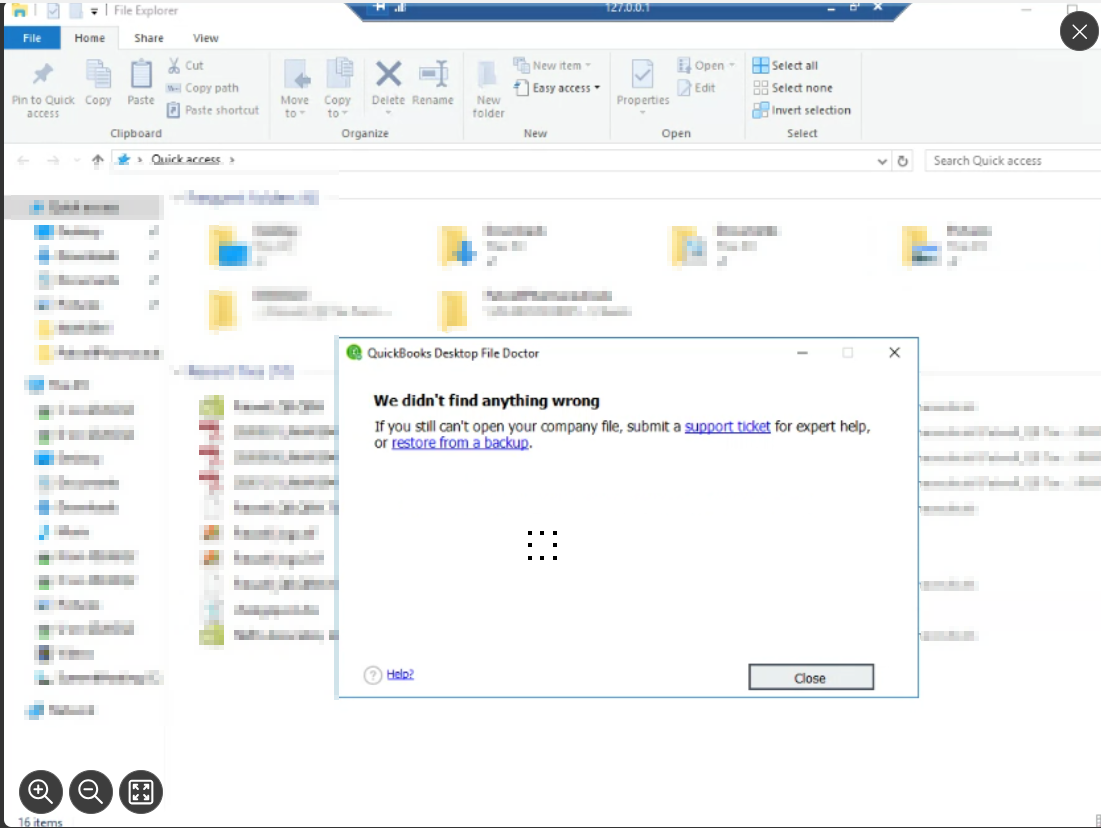Switch to the View ribbon tab
Image resolution: width=1101 pixels, height=828 pixels.
pyautogui.click(x=206, y=38)
